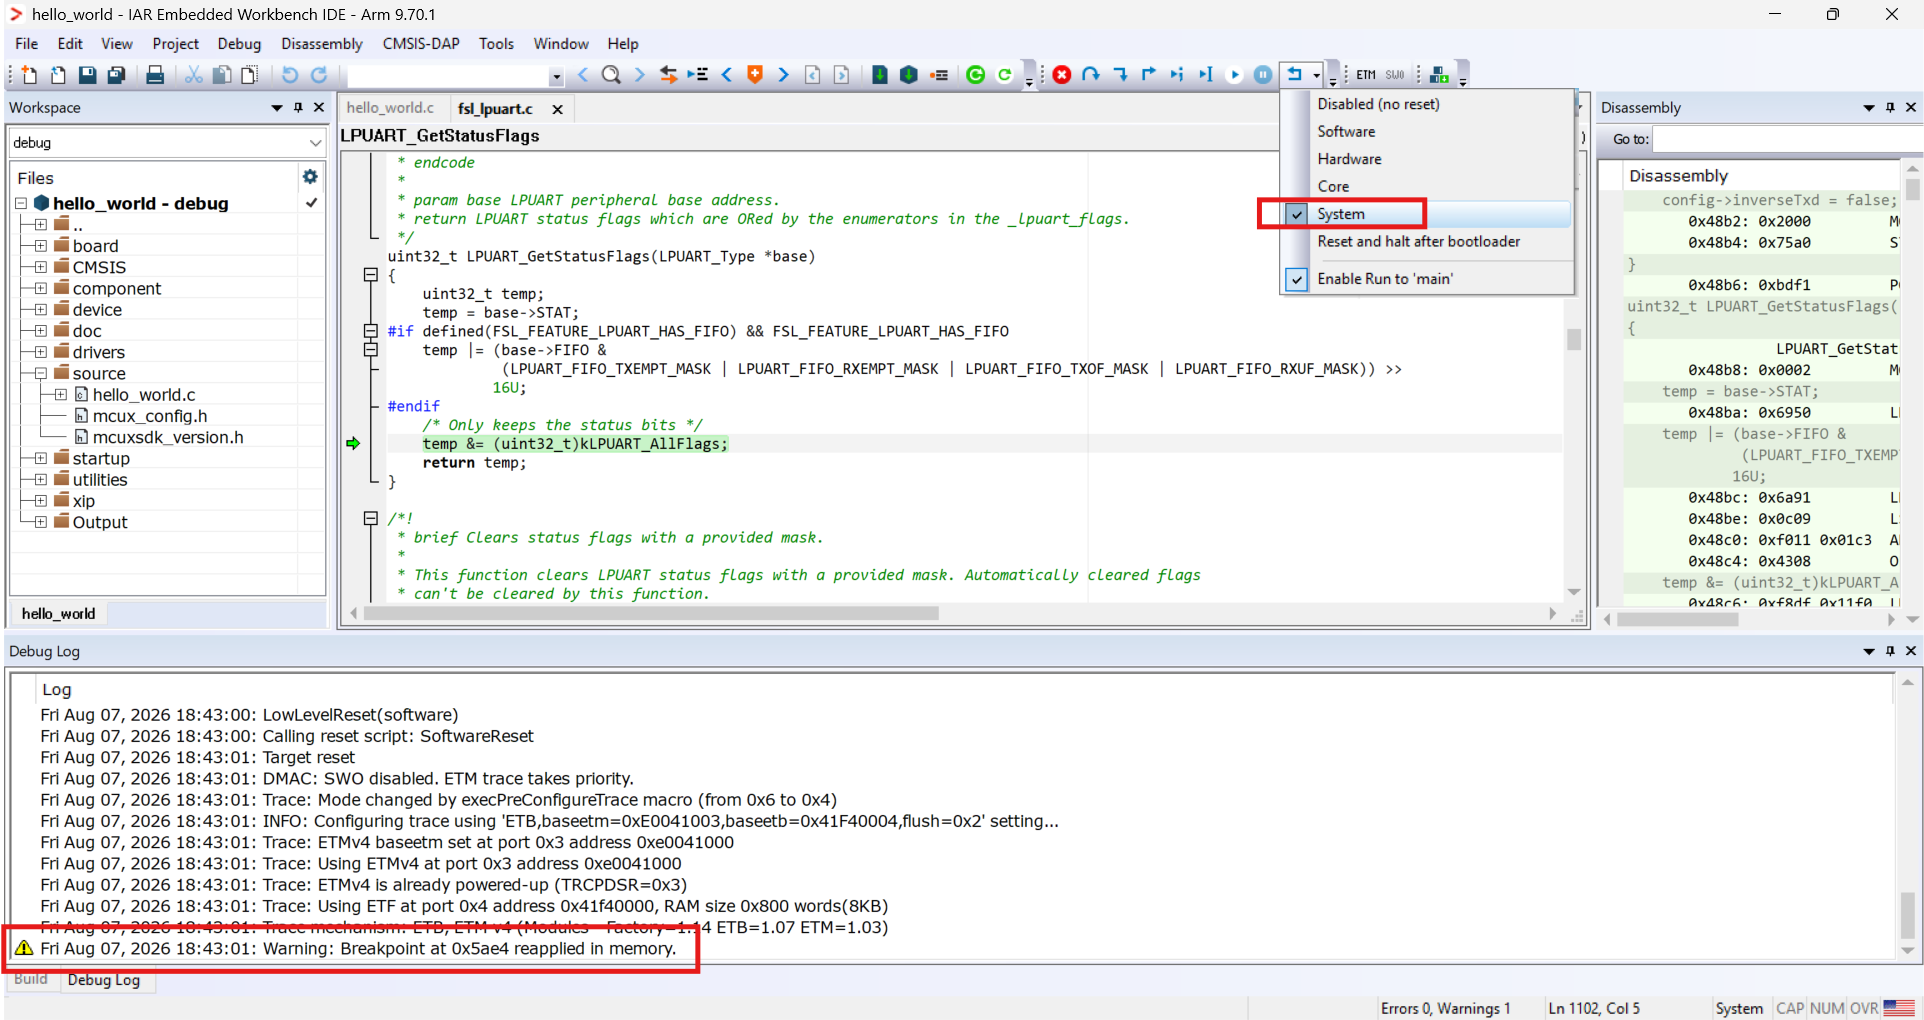Viewport: 1924px width, 1020px height.
Task: Click the Reset debugger icon
Action: tap(1295, 75)
